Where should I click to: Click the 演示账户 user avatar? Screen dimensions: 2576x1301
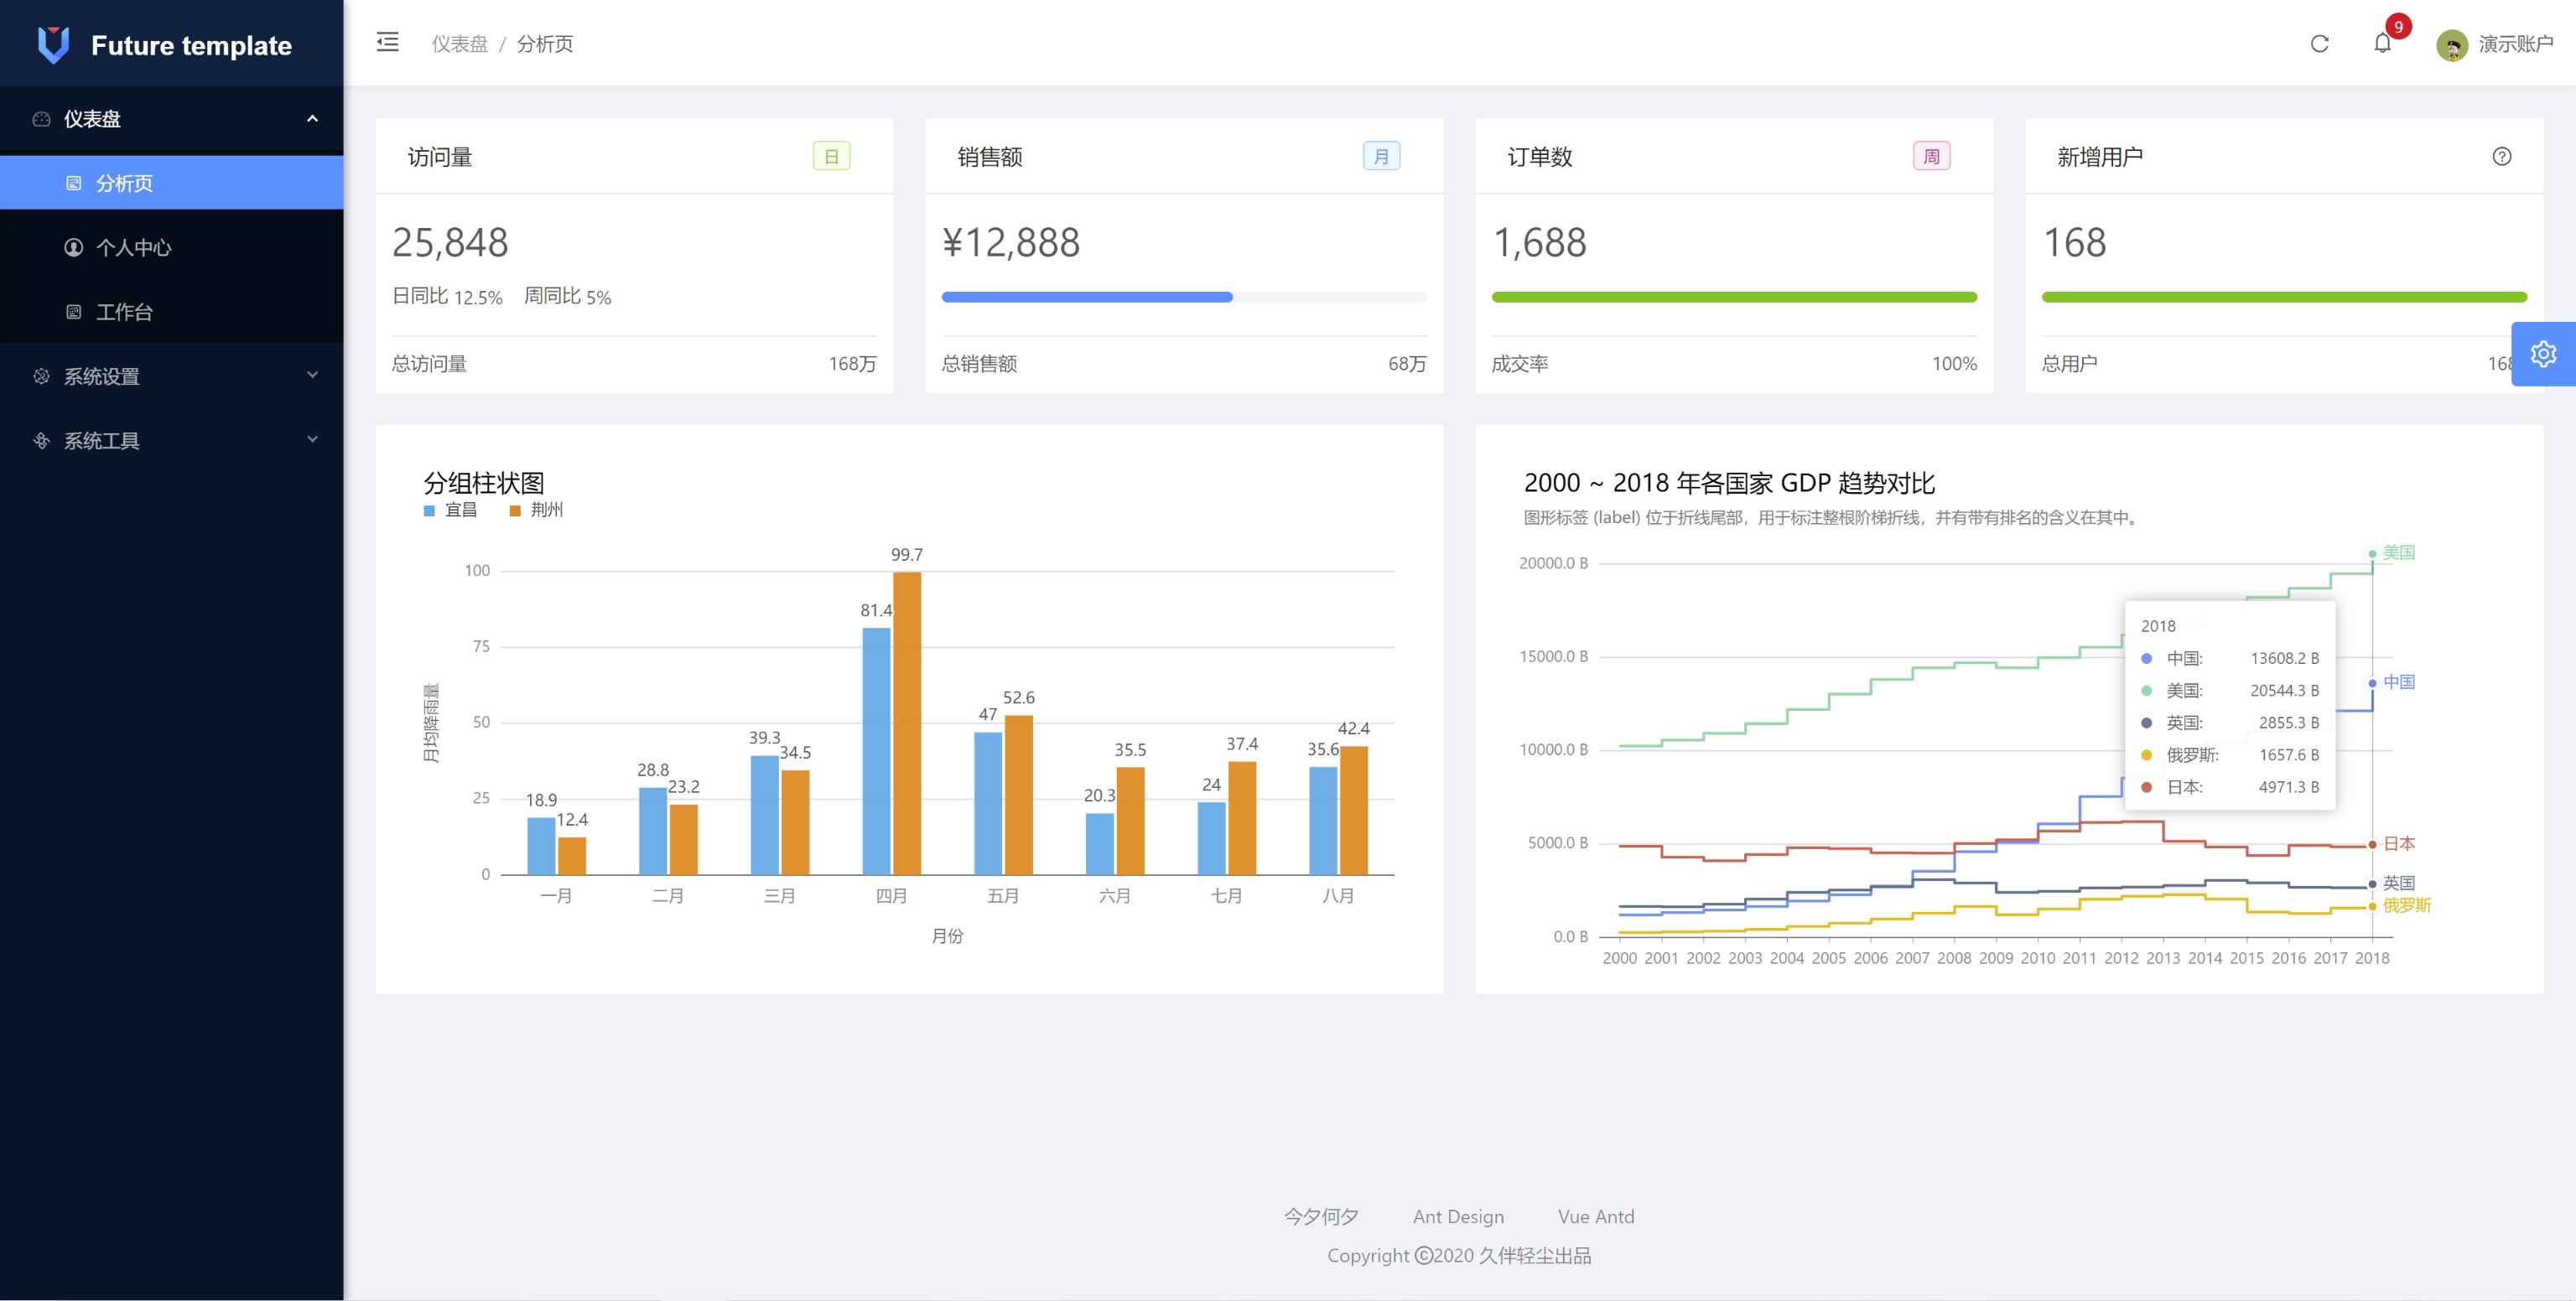coord(2451,45)
